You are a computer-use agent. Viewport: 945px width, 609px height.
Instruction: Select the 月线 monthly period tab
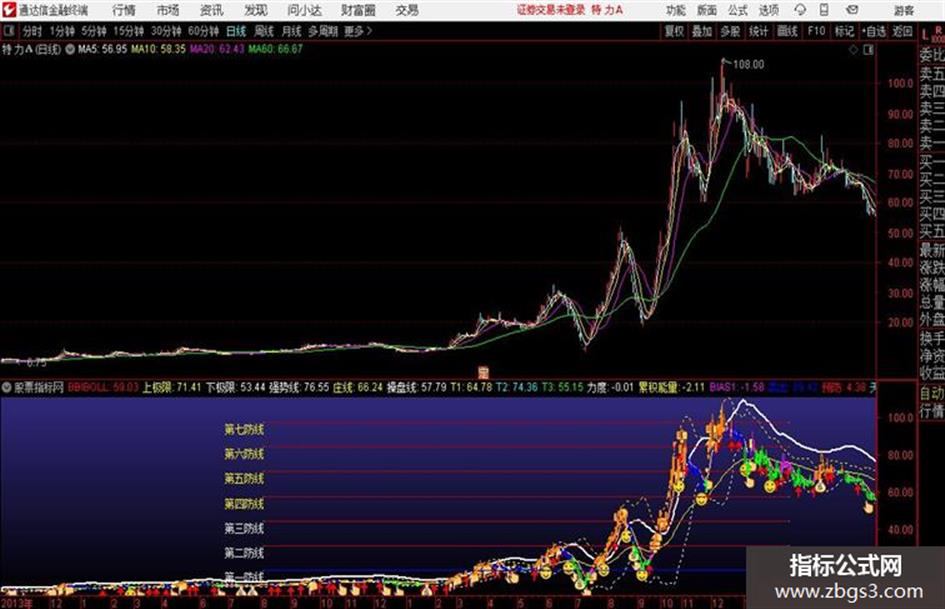pyautogui.click(x=292, y=31)
